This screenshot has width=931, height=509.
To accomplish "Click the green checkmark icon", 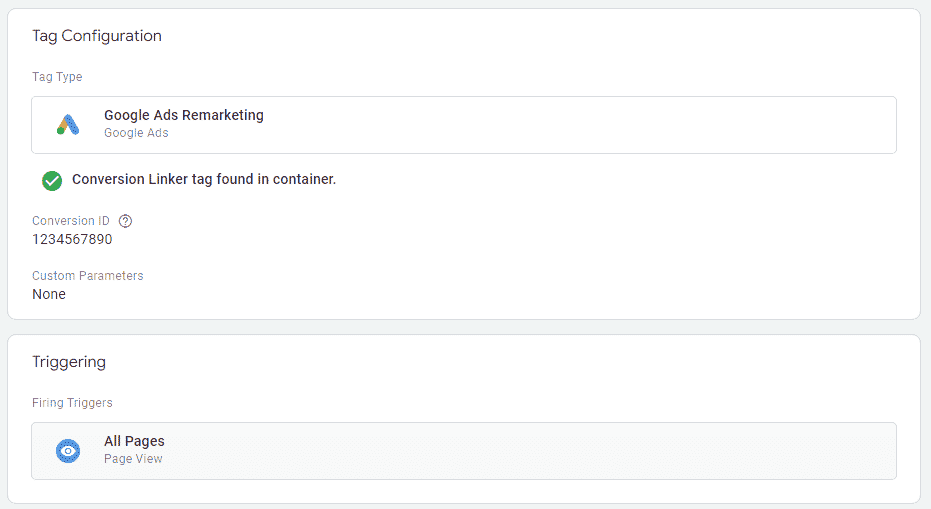I will [52, 181].
